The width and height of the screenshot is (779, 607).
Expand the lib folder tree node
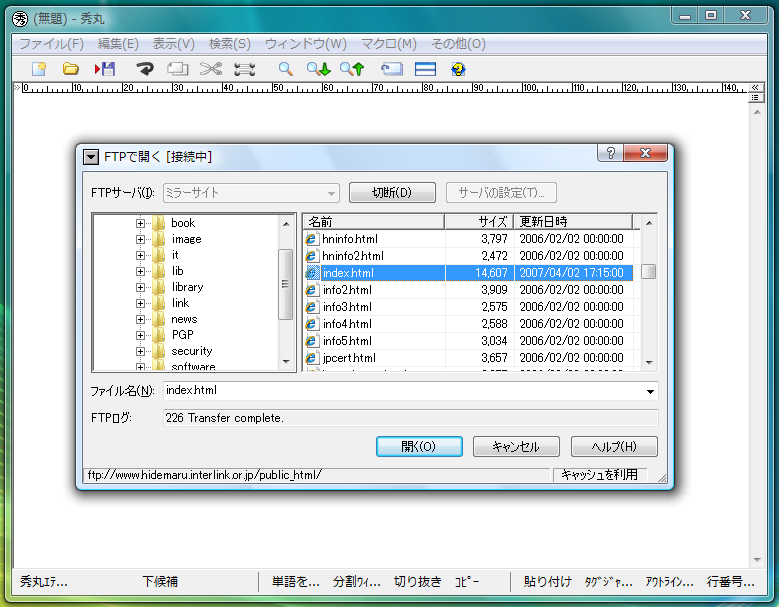pyautogui.click(x=140, y=271)
